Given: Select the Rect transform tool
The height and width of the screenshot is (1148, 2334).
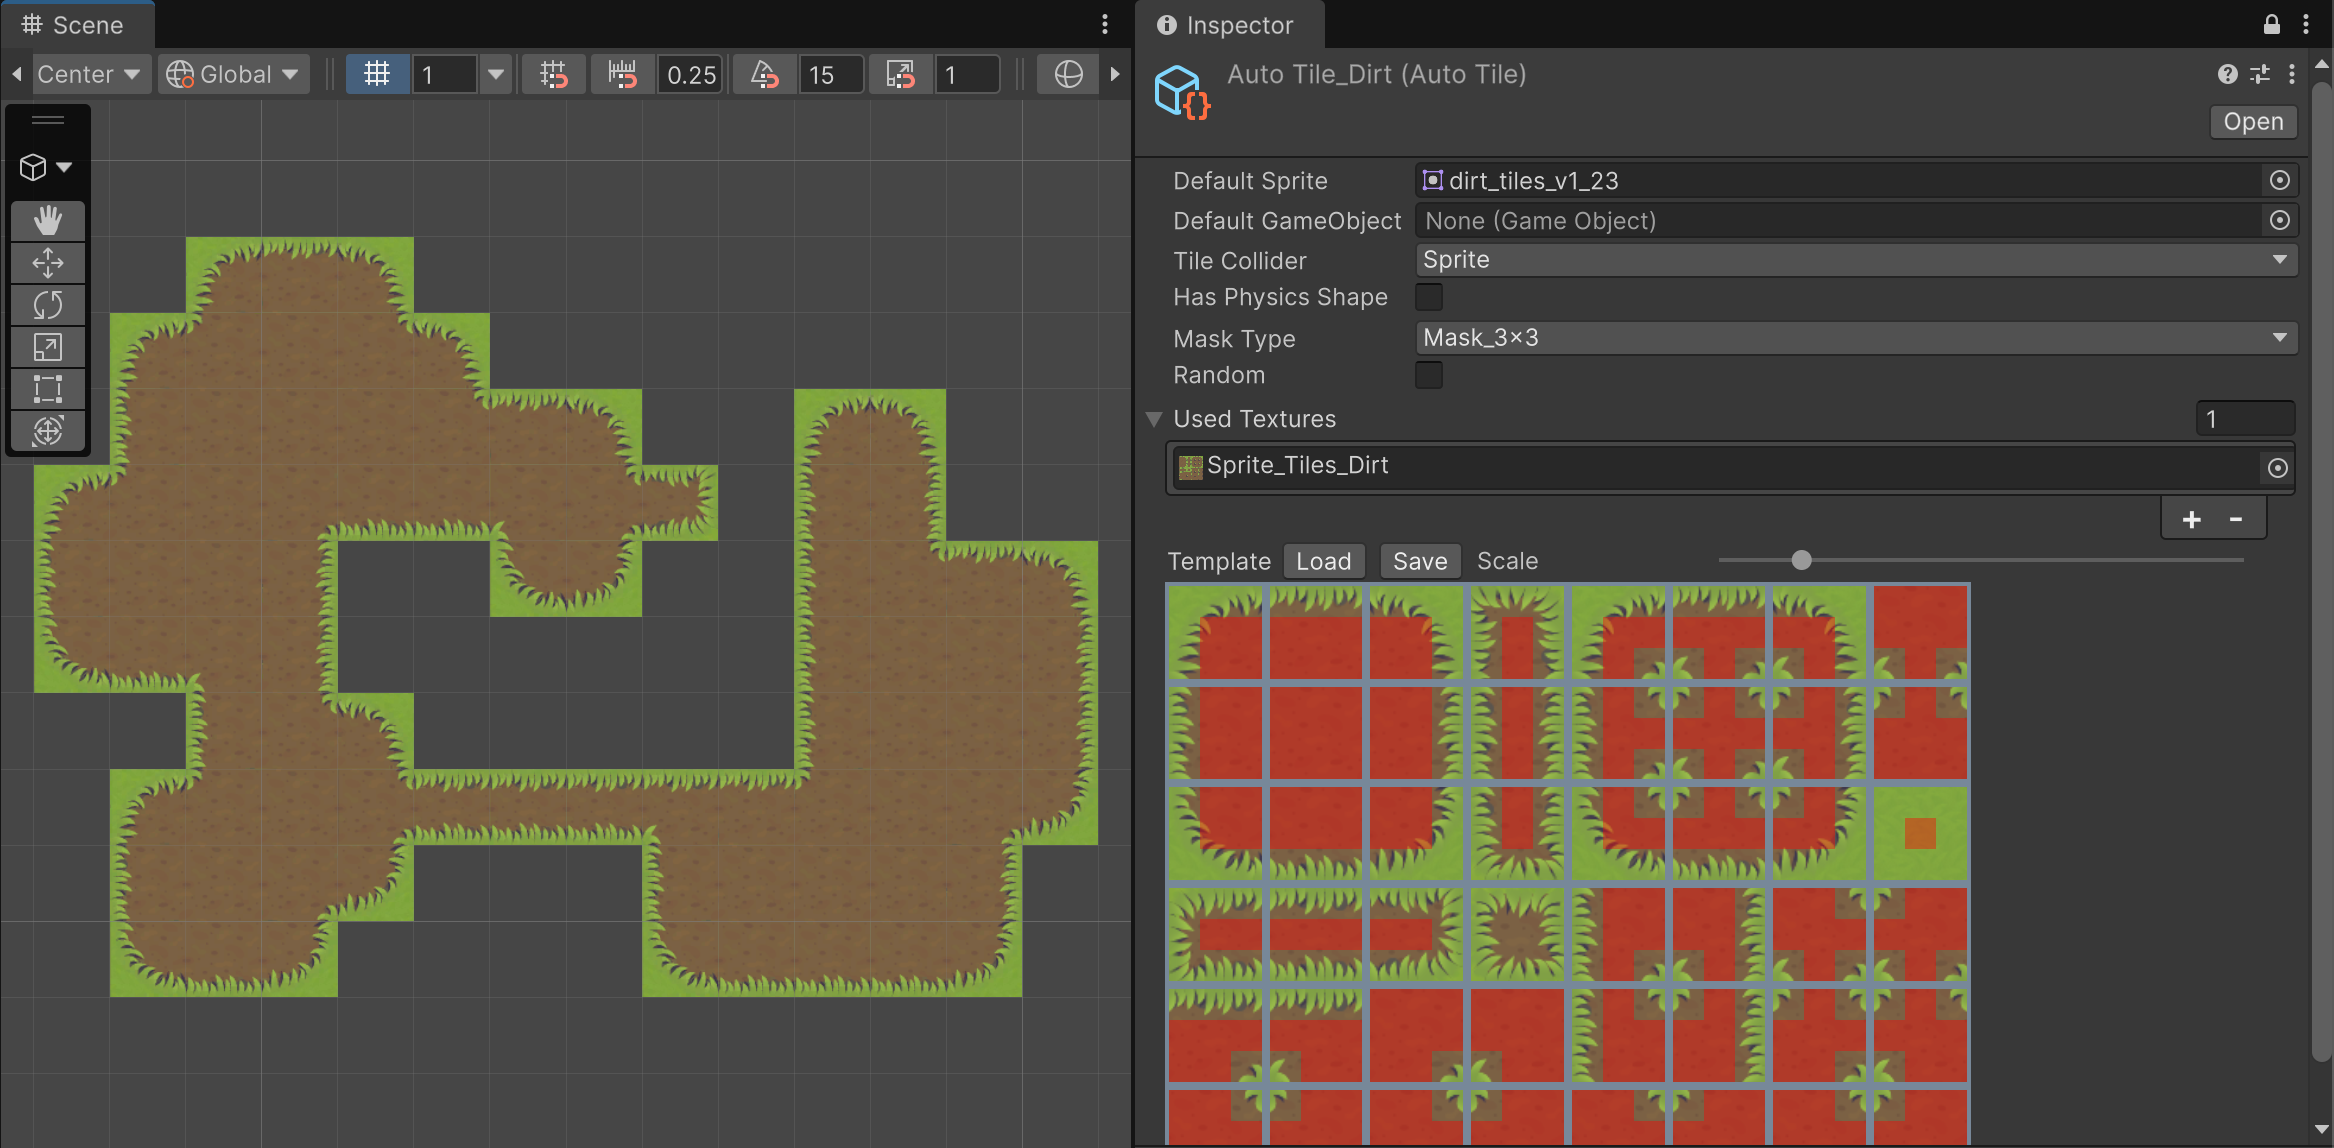Looking at the screenshot, I should tap(47, 389).
